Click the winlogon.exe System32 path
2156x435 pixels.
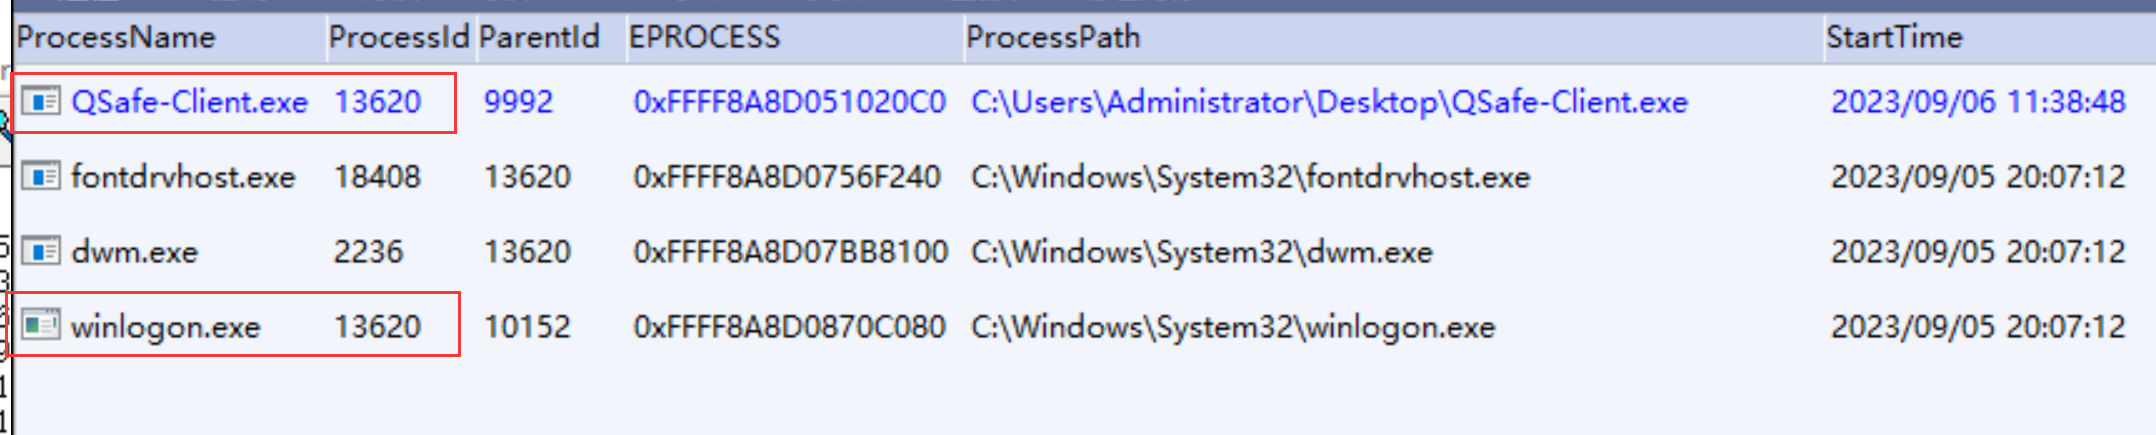[x=1233, y=327]
